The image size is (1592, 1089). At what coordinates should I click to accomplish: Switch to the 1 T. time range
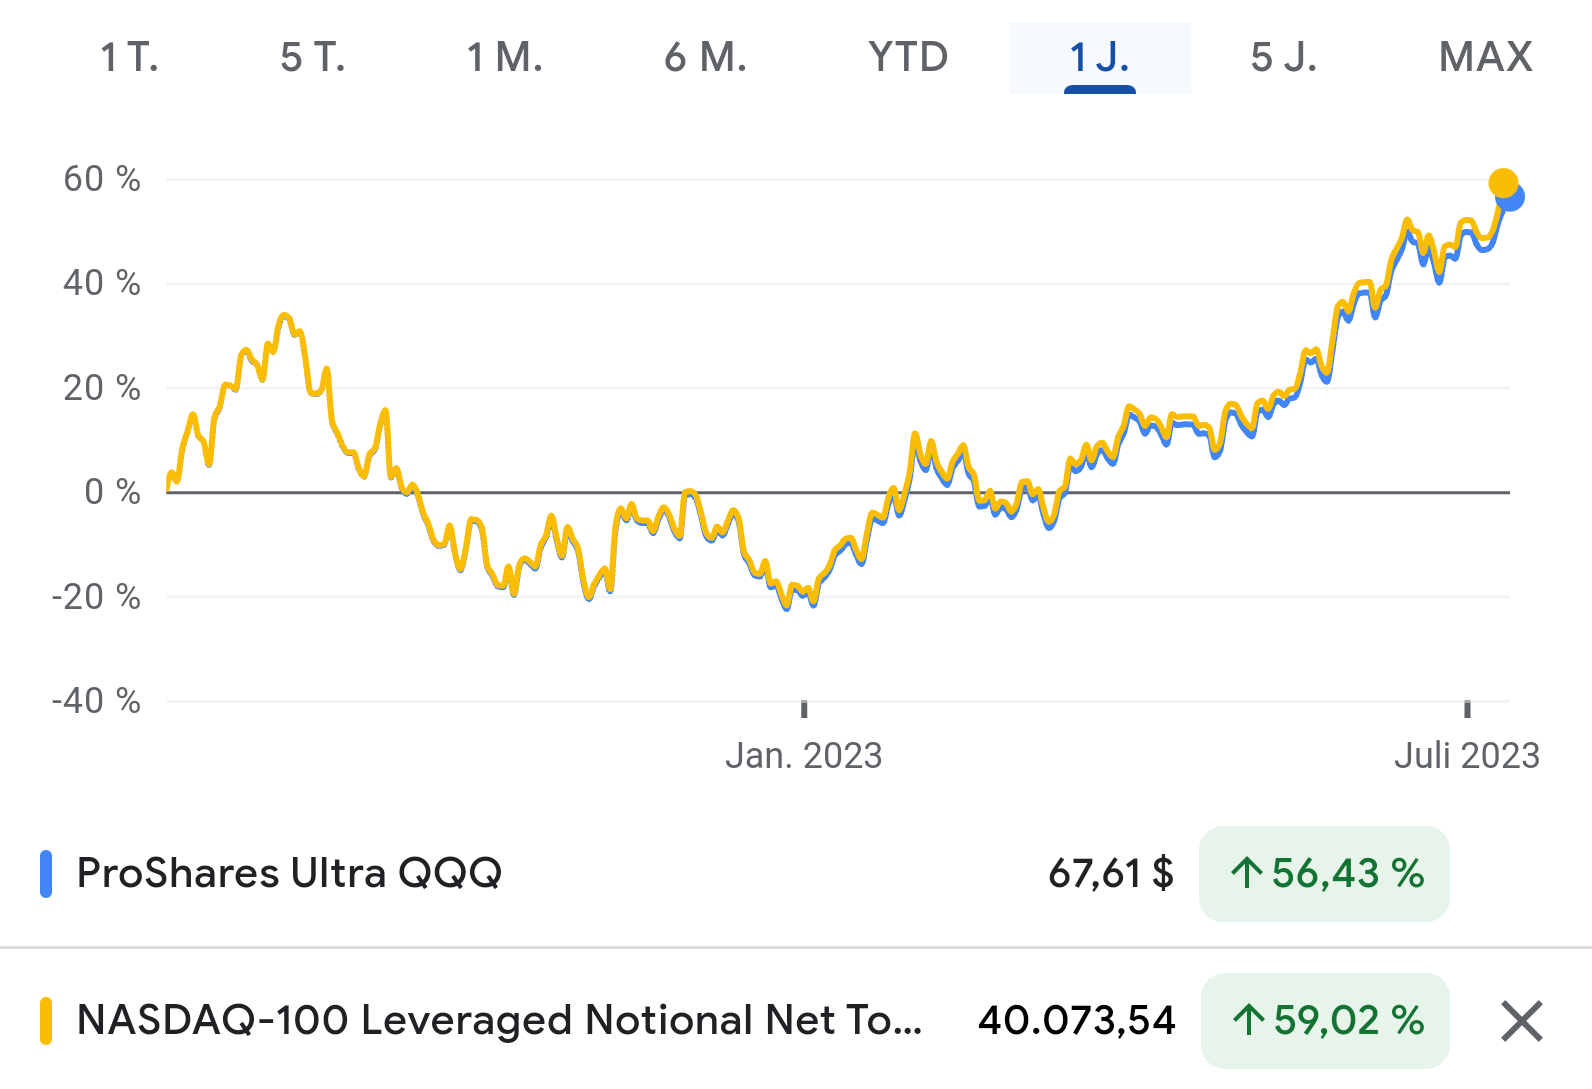pos(130,58)
